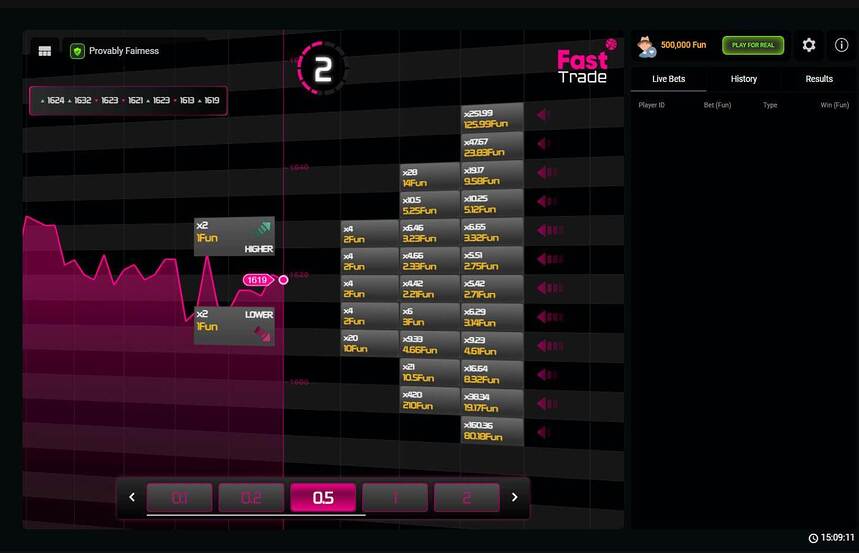Select bet amount chip 1
859x553 pixels.
[395, 498]
